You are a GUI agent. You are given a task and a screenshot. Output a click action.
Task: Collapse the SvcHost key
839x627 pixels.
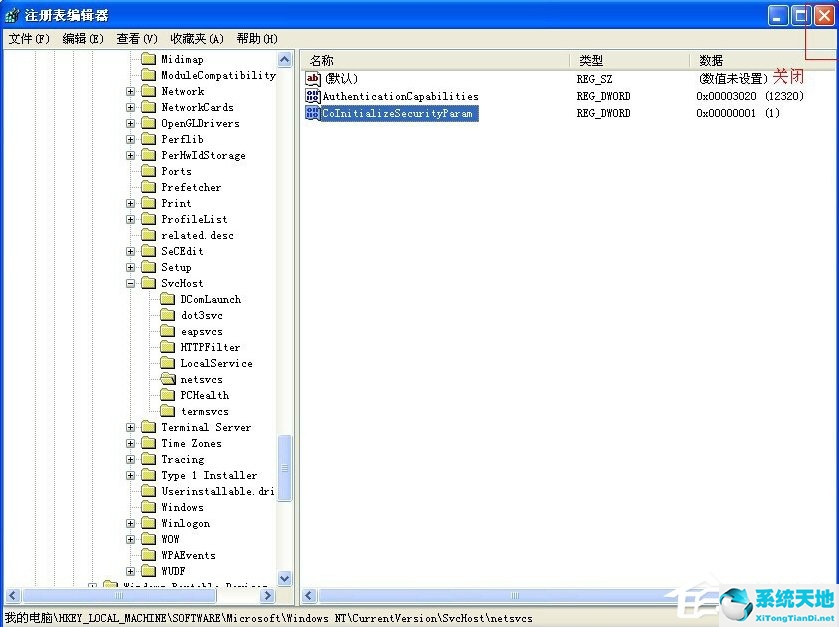[x=130, y=284]
